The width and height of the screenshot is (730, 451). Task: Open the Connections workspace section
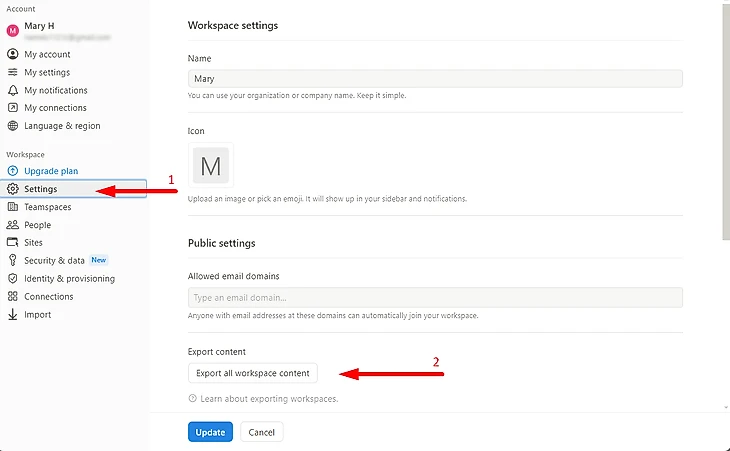[48, 296]
